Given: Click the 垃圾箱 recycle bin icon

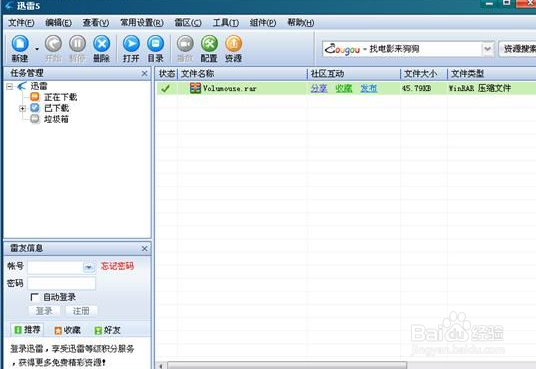Looking at the screenshot, I should click(x=35, y=119).
